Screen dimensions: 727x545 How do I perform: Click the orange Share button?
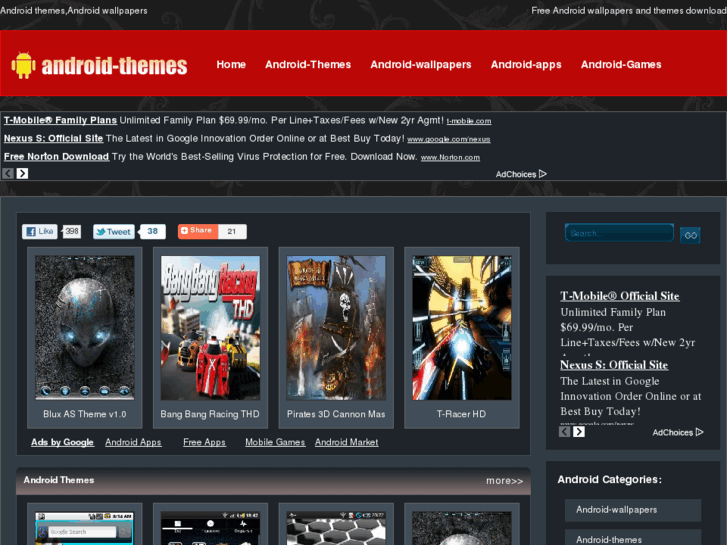pyautogui.click(x=198, y=231)
